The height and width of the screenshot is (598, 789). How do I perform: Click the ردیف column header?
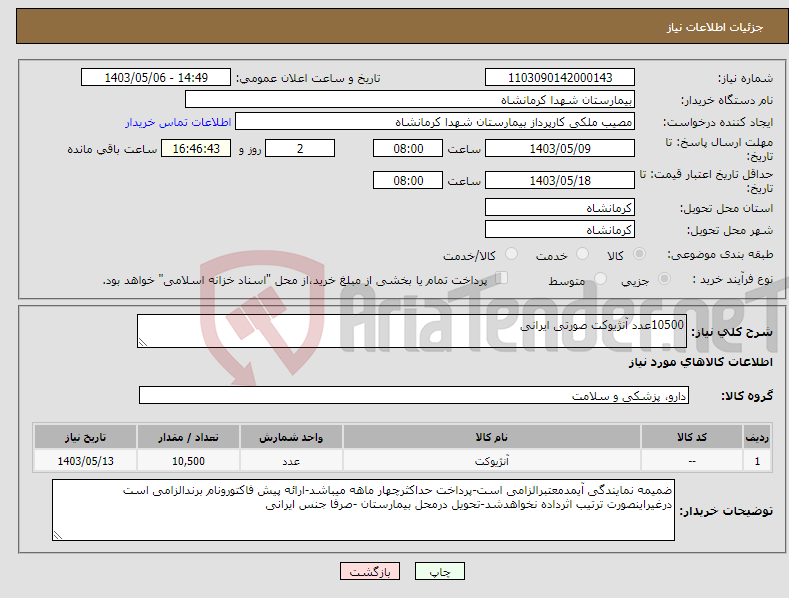pos(757,437)
